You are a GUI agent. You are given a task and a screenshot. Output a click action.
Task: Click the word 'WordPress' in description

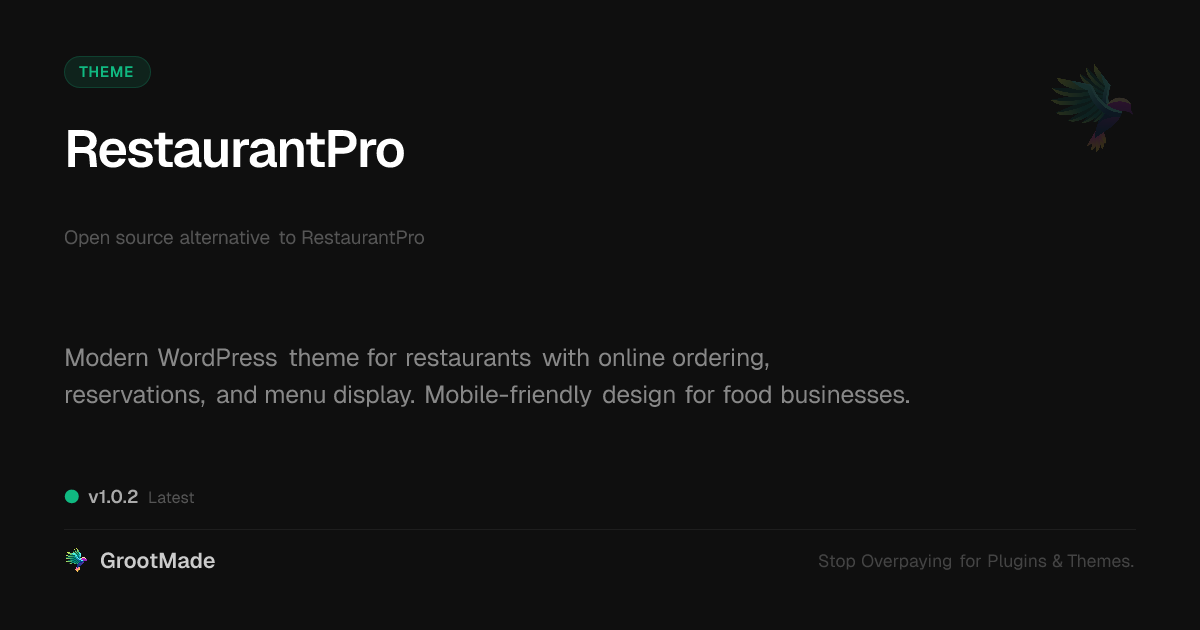tap(217, 358)
